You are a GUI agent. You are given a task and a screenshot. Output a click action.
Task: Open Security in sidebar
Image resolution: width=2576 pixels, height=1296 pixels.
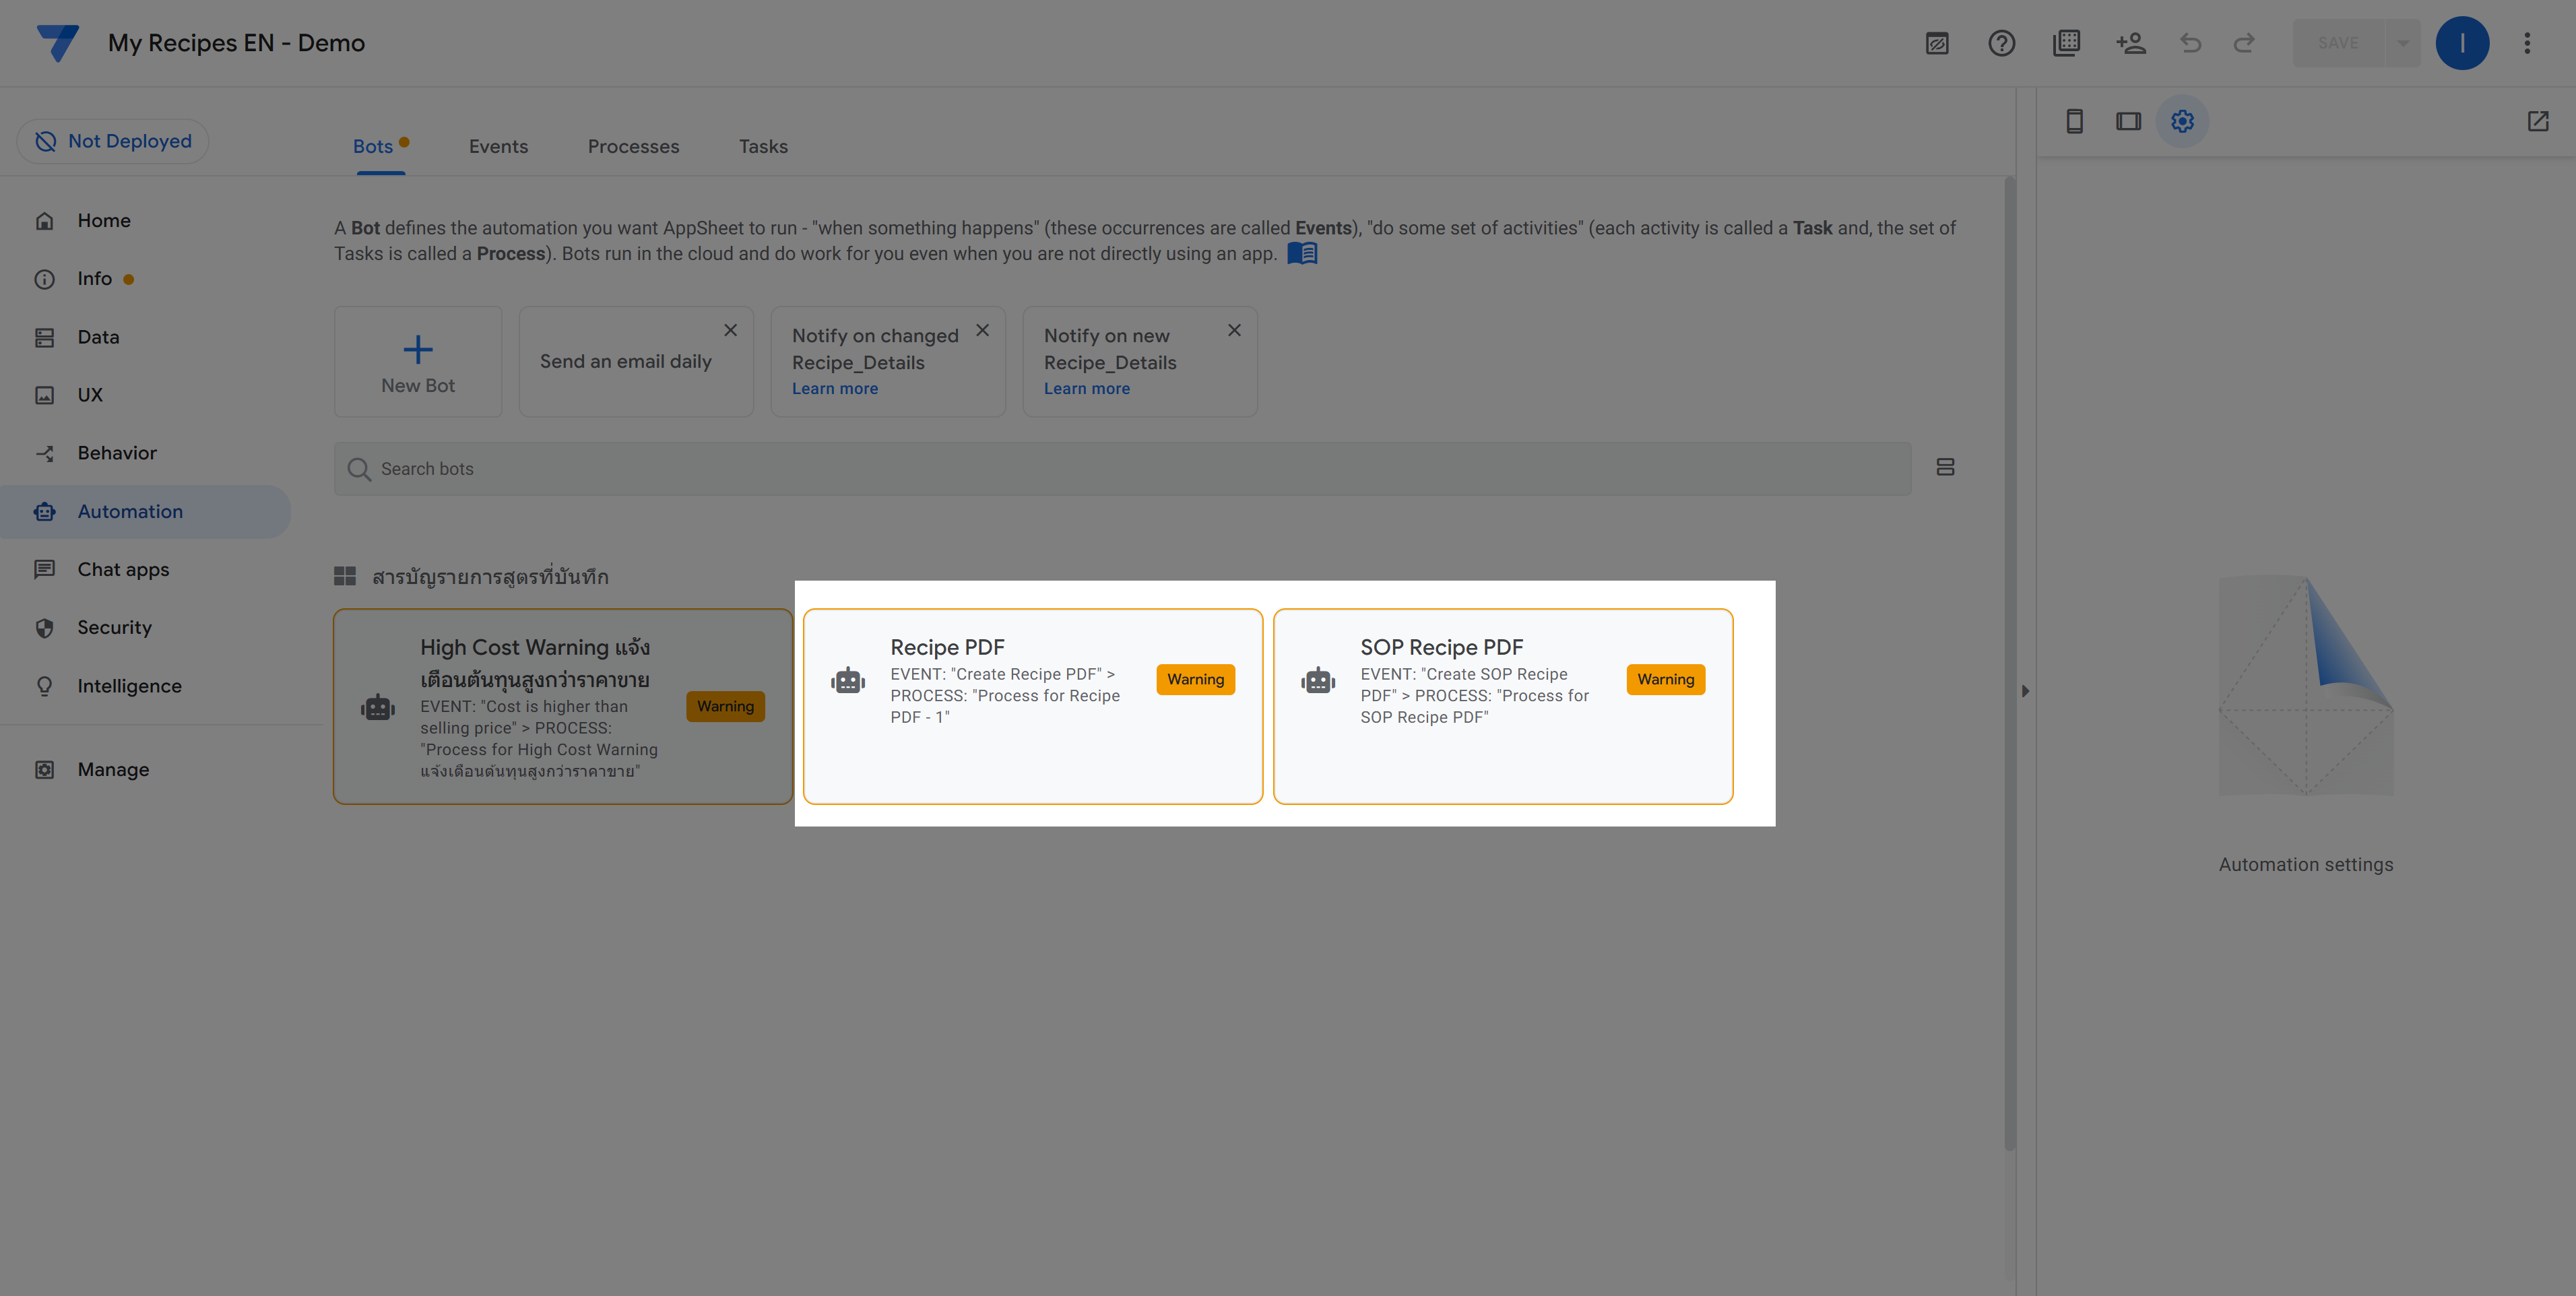[x=146, y=628]
